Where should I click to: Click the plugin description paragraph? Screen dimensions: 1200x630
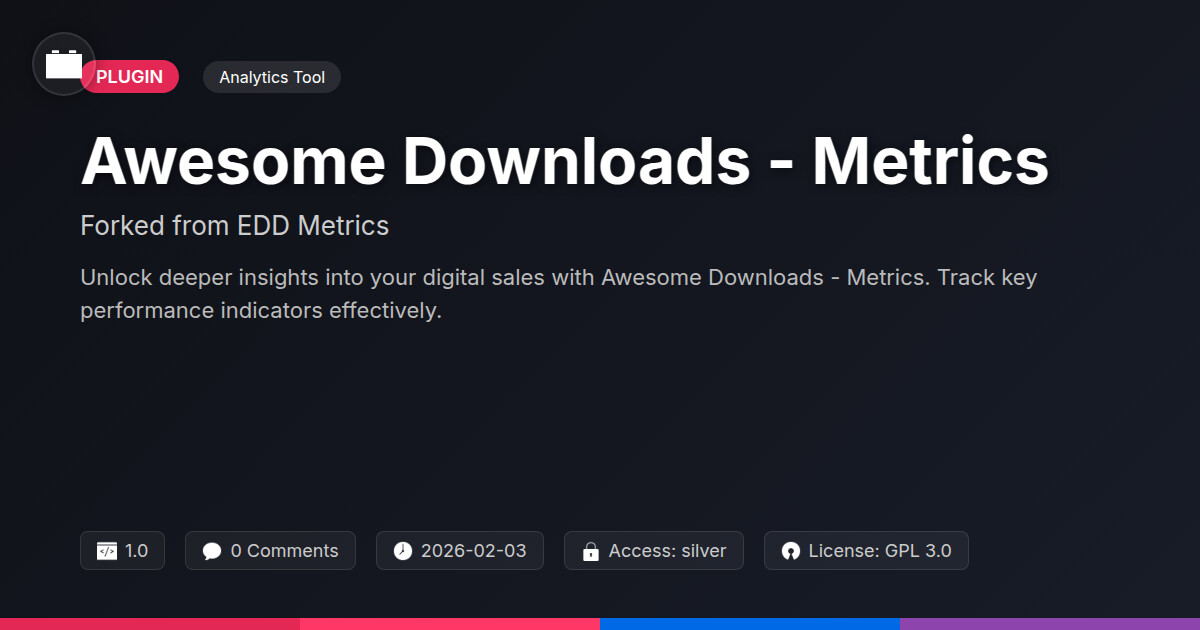tap(558, 293)
